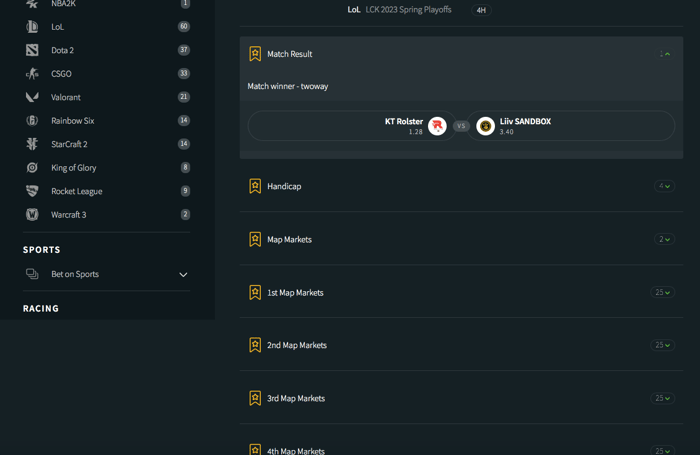Open StarCraft 2 in the sidebar
700x455 pixels.
coord(69,144)
